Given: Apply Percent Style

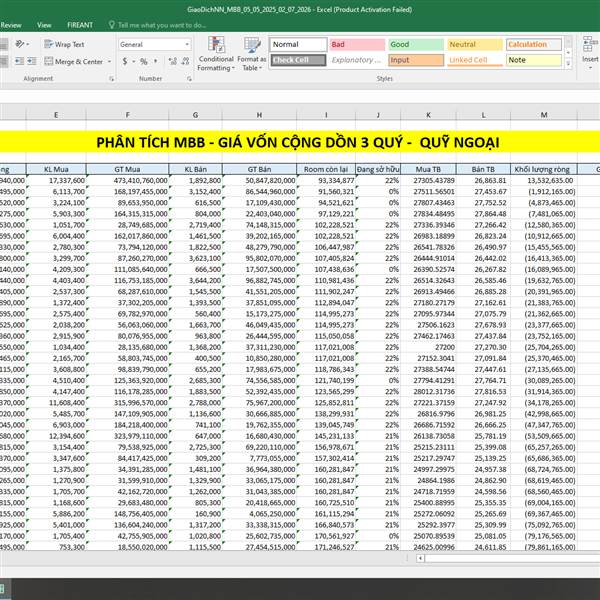Looking at the screenshot, I should click(x=143, y=61).
